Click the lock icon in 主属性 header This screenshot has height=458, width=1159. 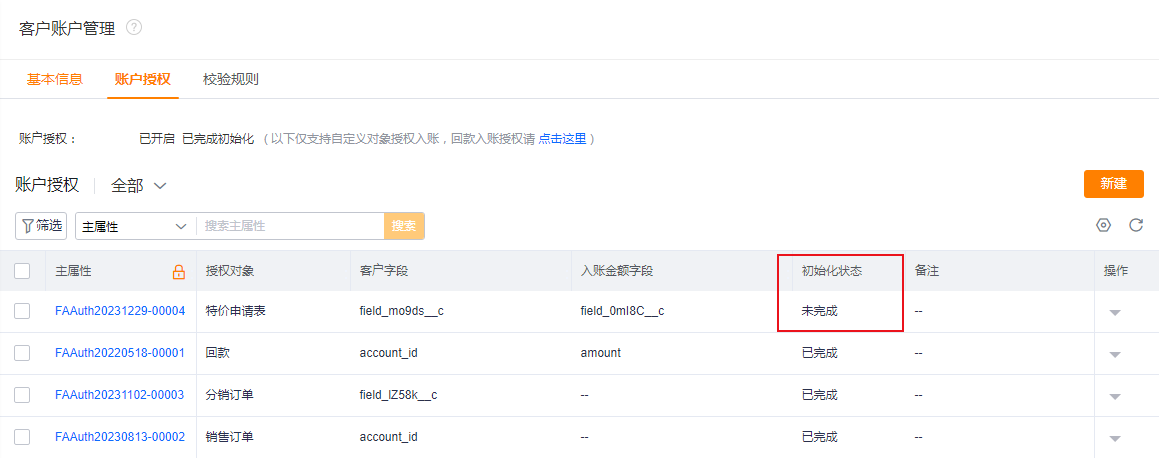[179, 271]
